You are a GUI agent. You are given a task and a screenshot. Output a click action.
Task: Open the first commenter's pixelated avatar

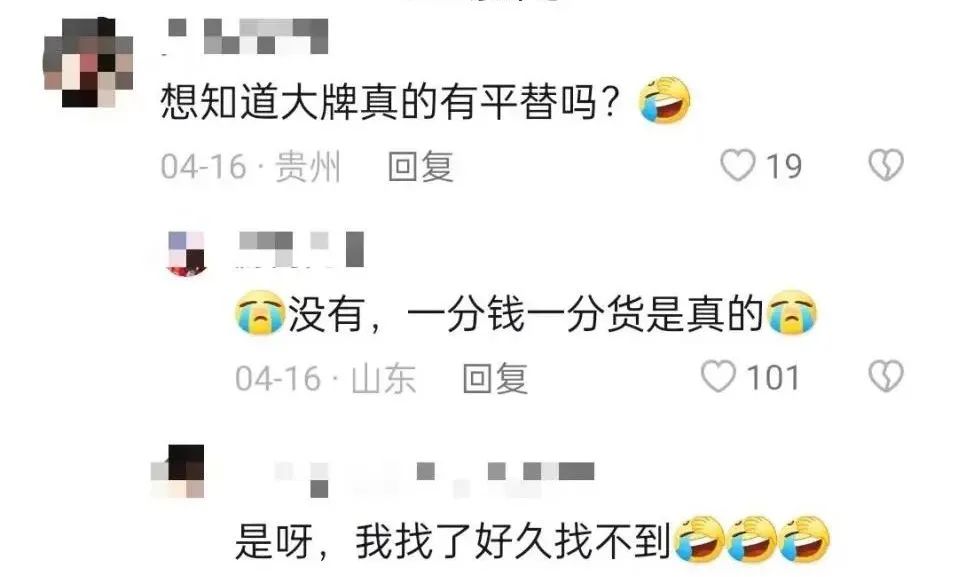89,62
